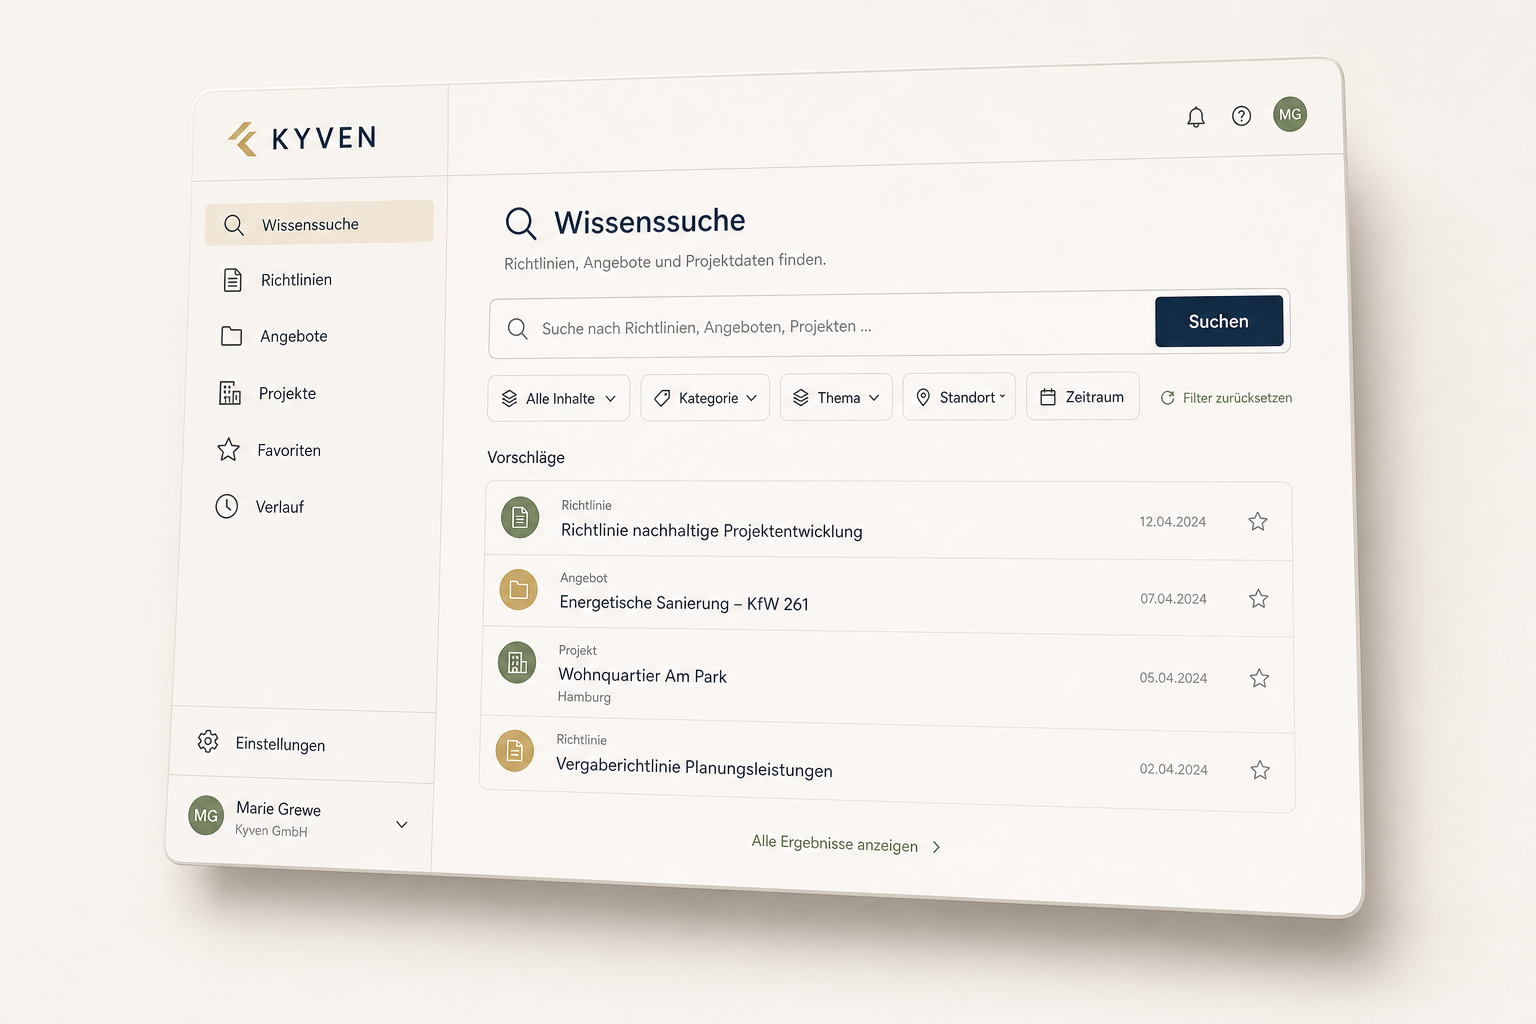Viewport: 1536px width, 1024px height.
Task: Favorite Richtlinie nachhaltige Projektentwicklung via star
Action: [x=1258, y=521]
